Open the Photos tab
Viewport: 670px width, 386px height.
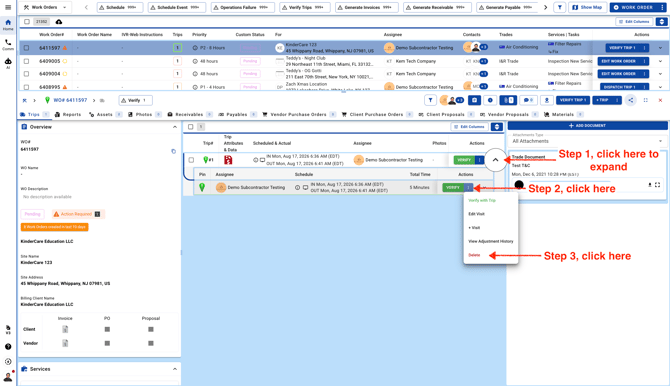[144, 115]
